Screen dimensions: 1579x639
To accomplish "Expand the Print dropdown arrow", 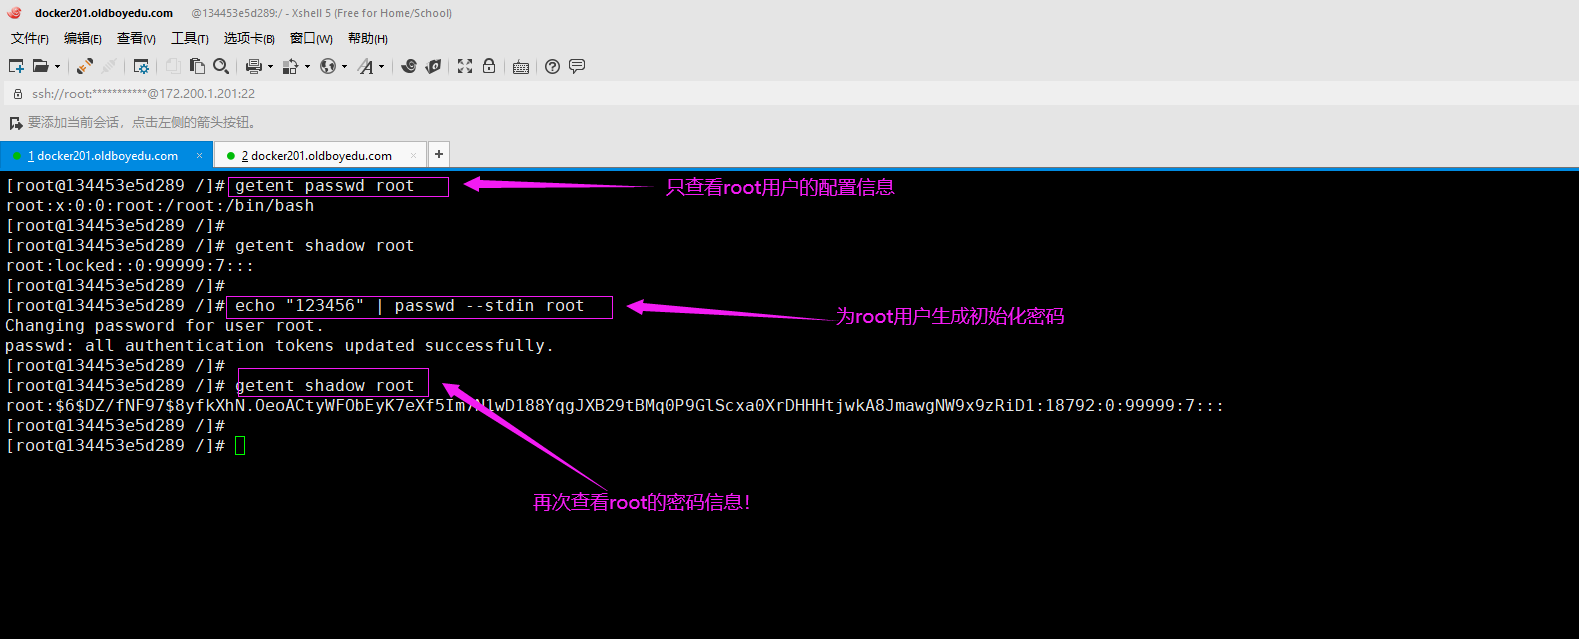I will (270, 67).
